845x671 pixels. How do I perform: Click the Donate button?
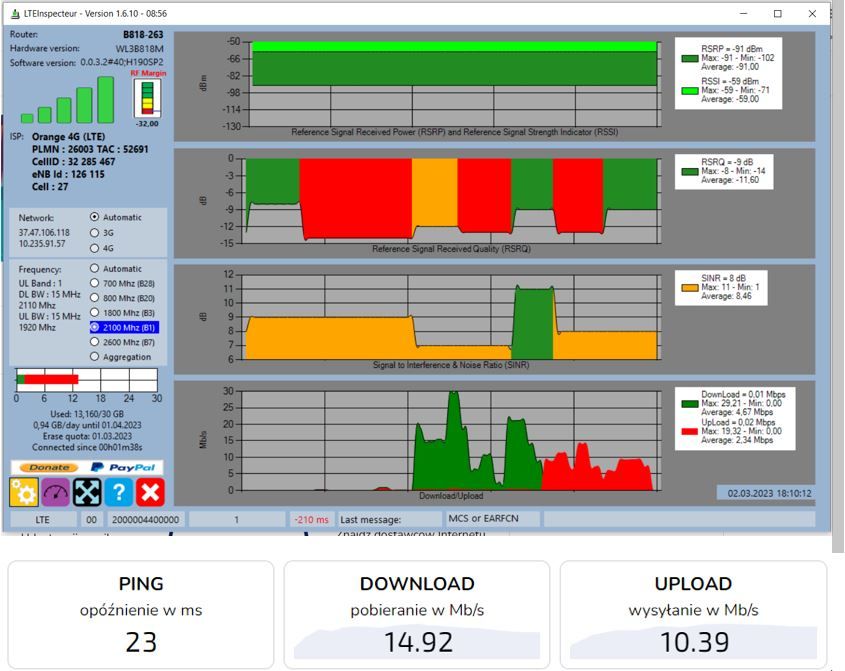49,467
